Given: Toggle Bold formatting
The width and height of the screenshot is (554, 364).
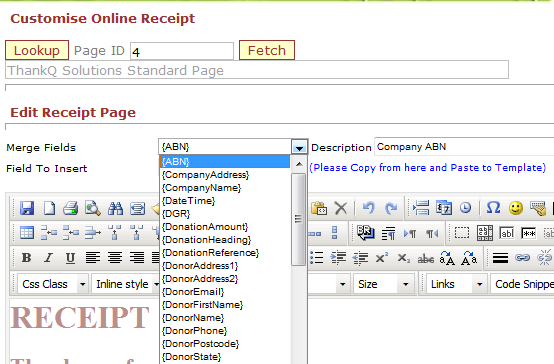Looking at the screenshot, I should click(26, 258).
